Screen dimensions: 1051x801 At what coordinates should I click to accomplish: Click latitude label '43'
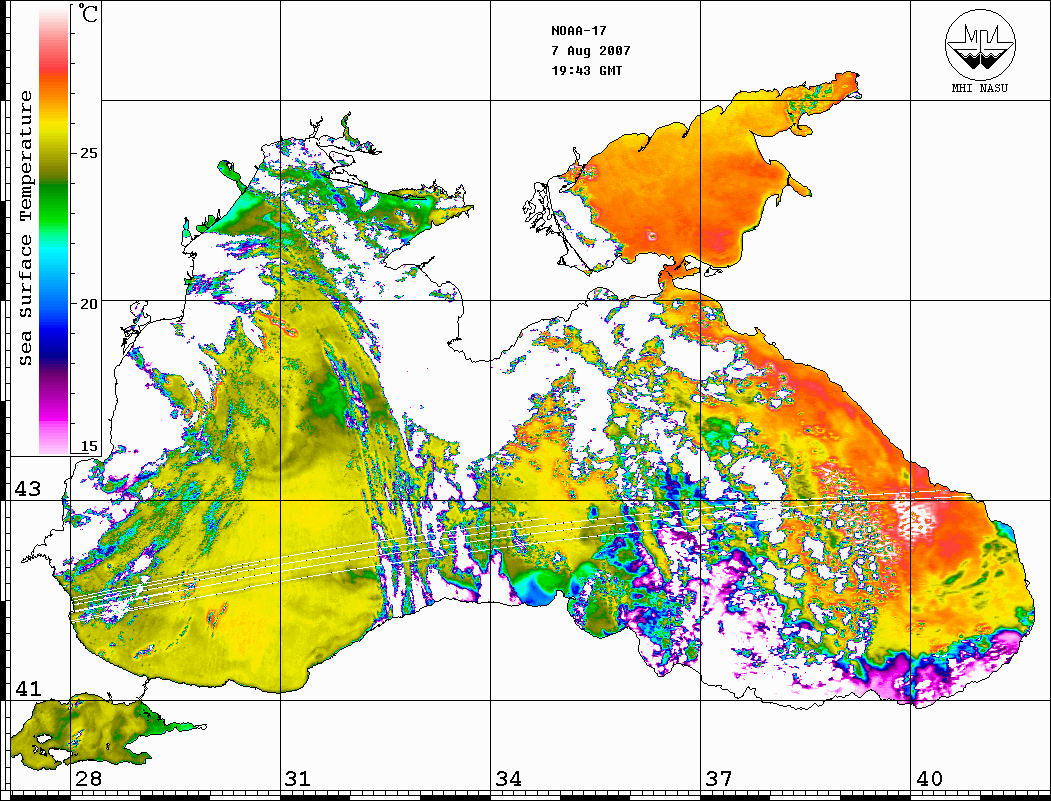pos(27,489)
